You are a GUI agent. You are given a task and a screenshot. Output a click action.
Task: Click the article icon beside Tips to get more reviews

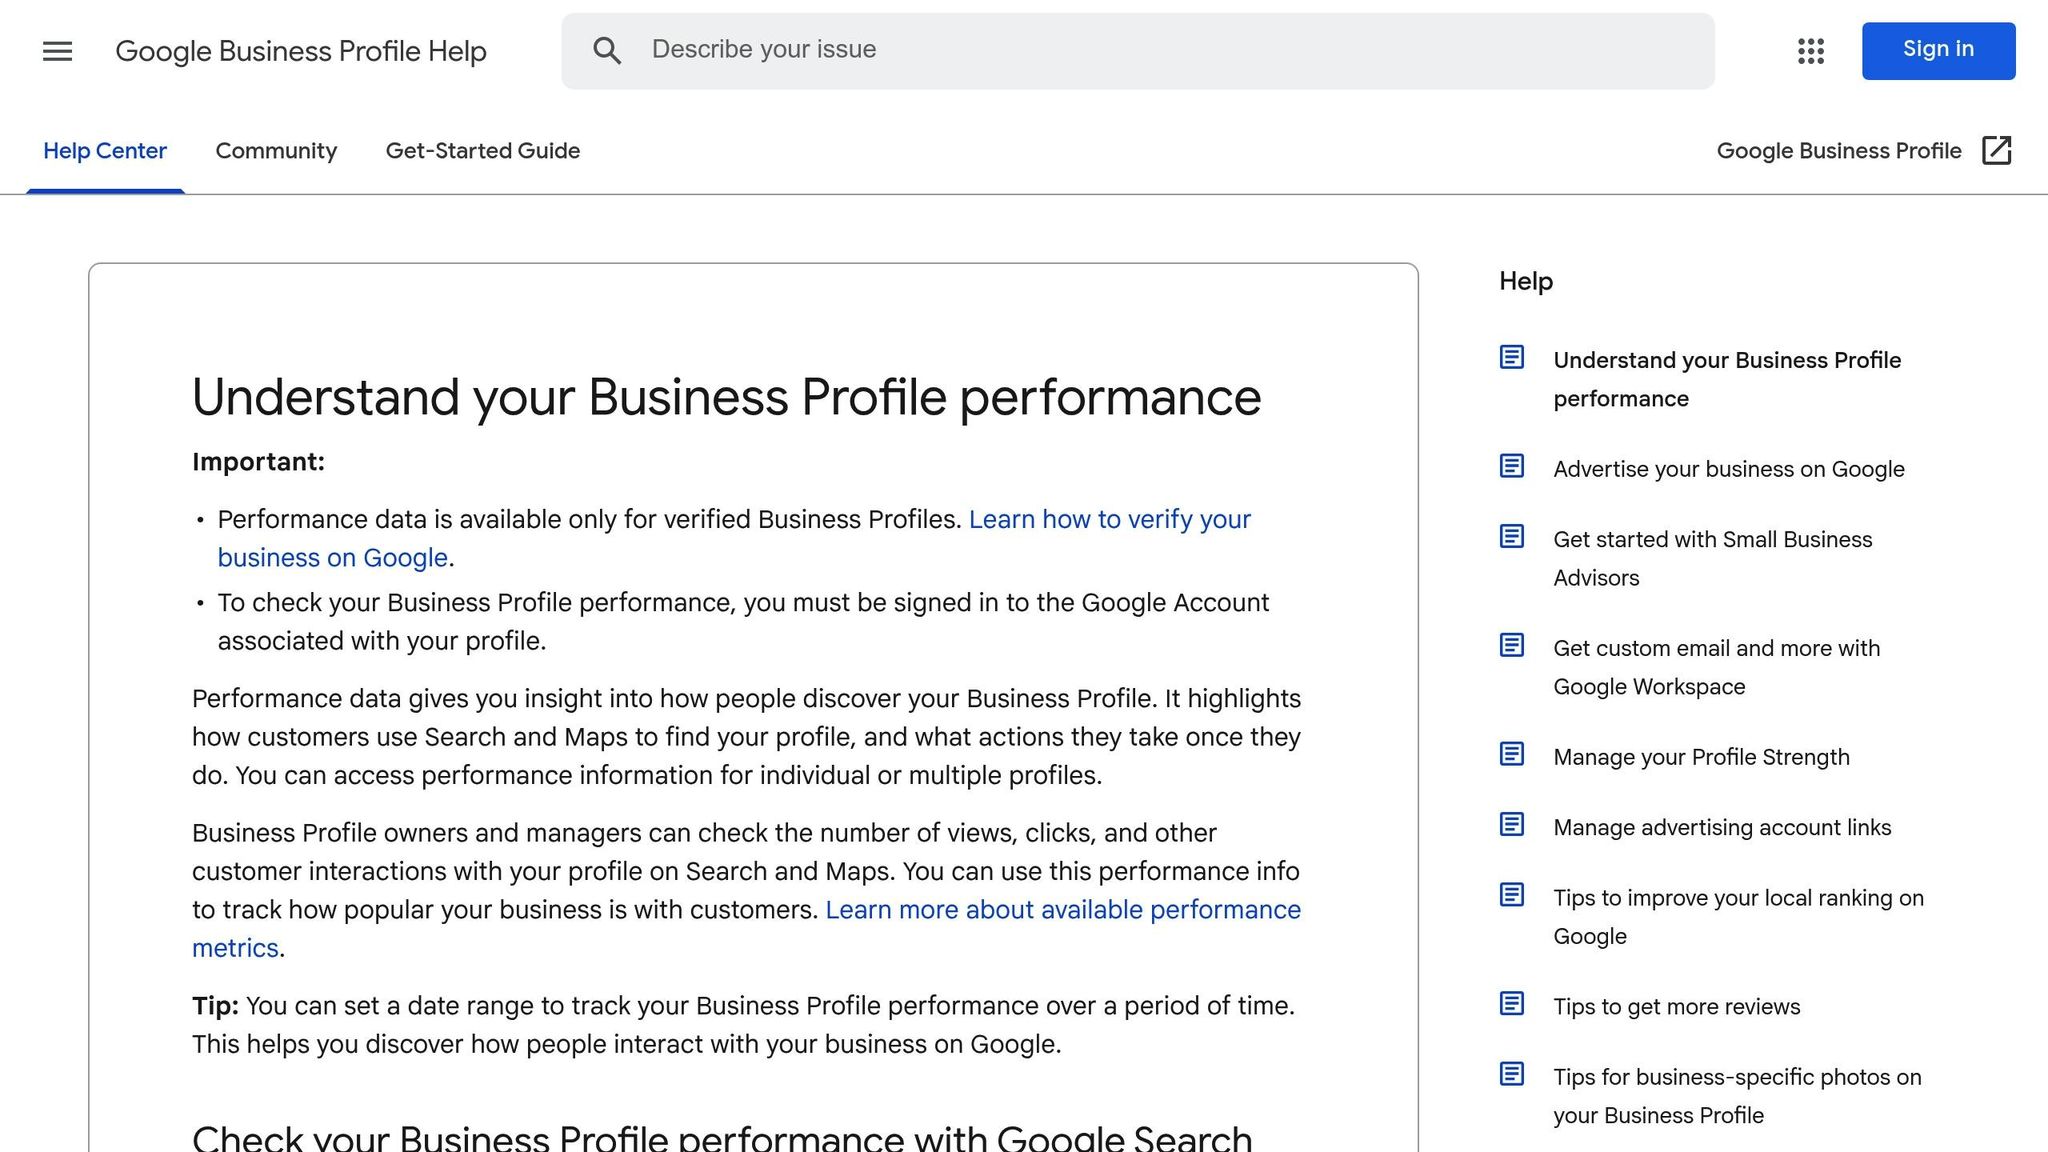pyautogui.click(x=1512, y=1004)
